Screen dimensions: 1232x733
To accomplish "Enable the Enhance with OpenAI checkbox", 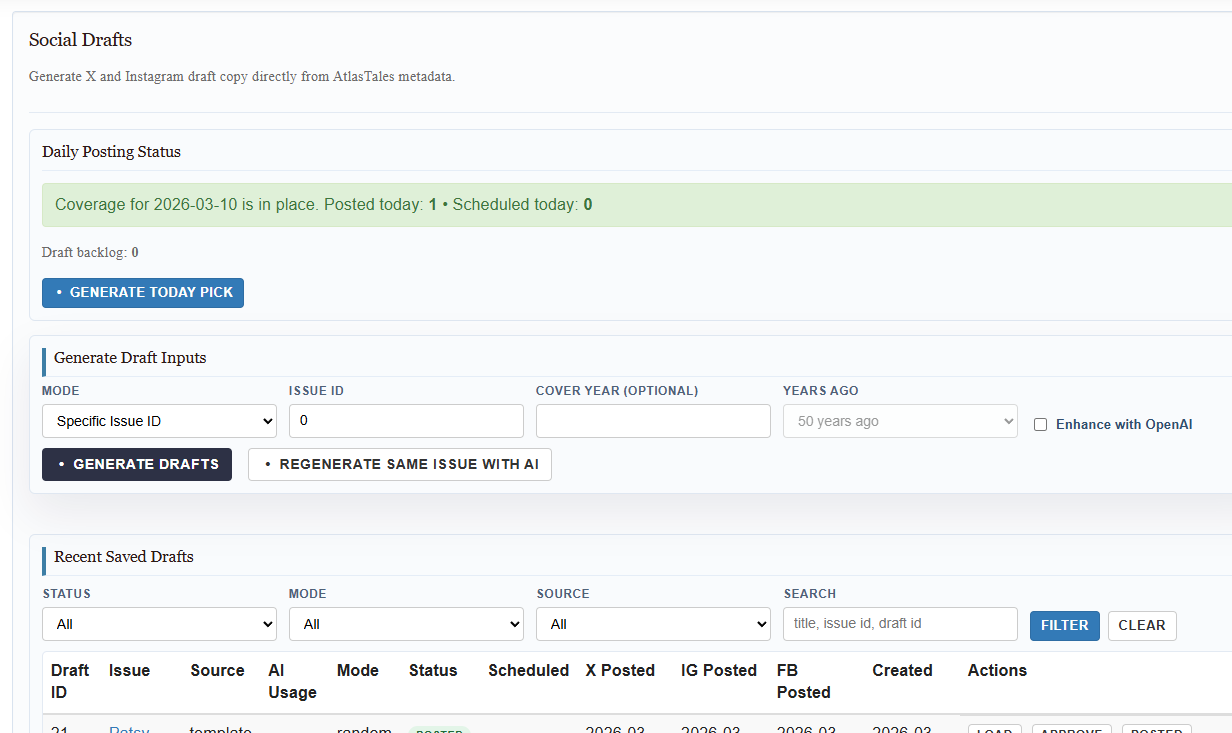I will (x=1040, y=424).
